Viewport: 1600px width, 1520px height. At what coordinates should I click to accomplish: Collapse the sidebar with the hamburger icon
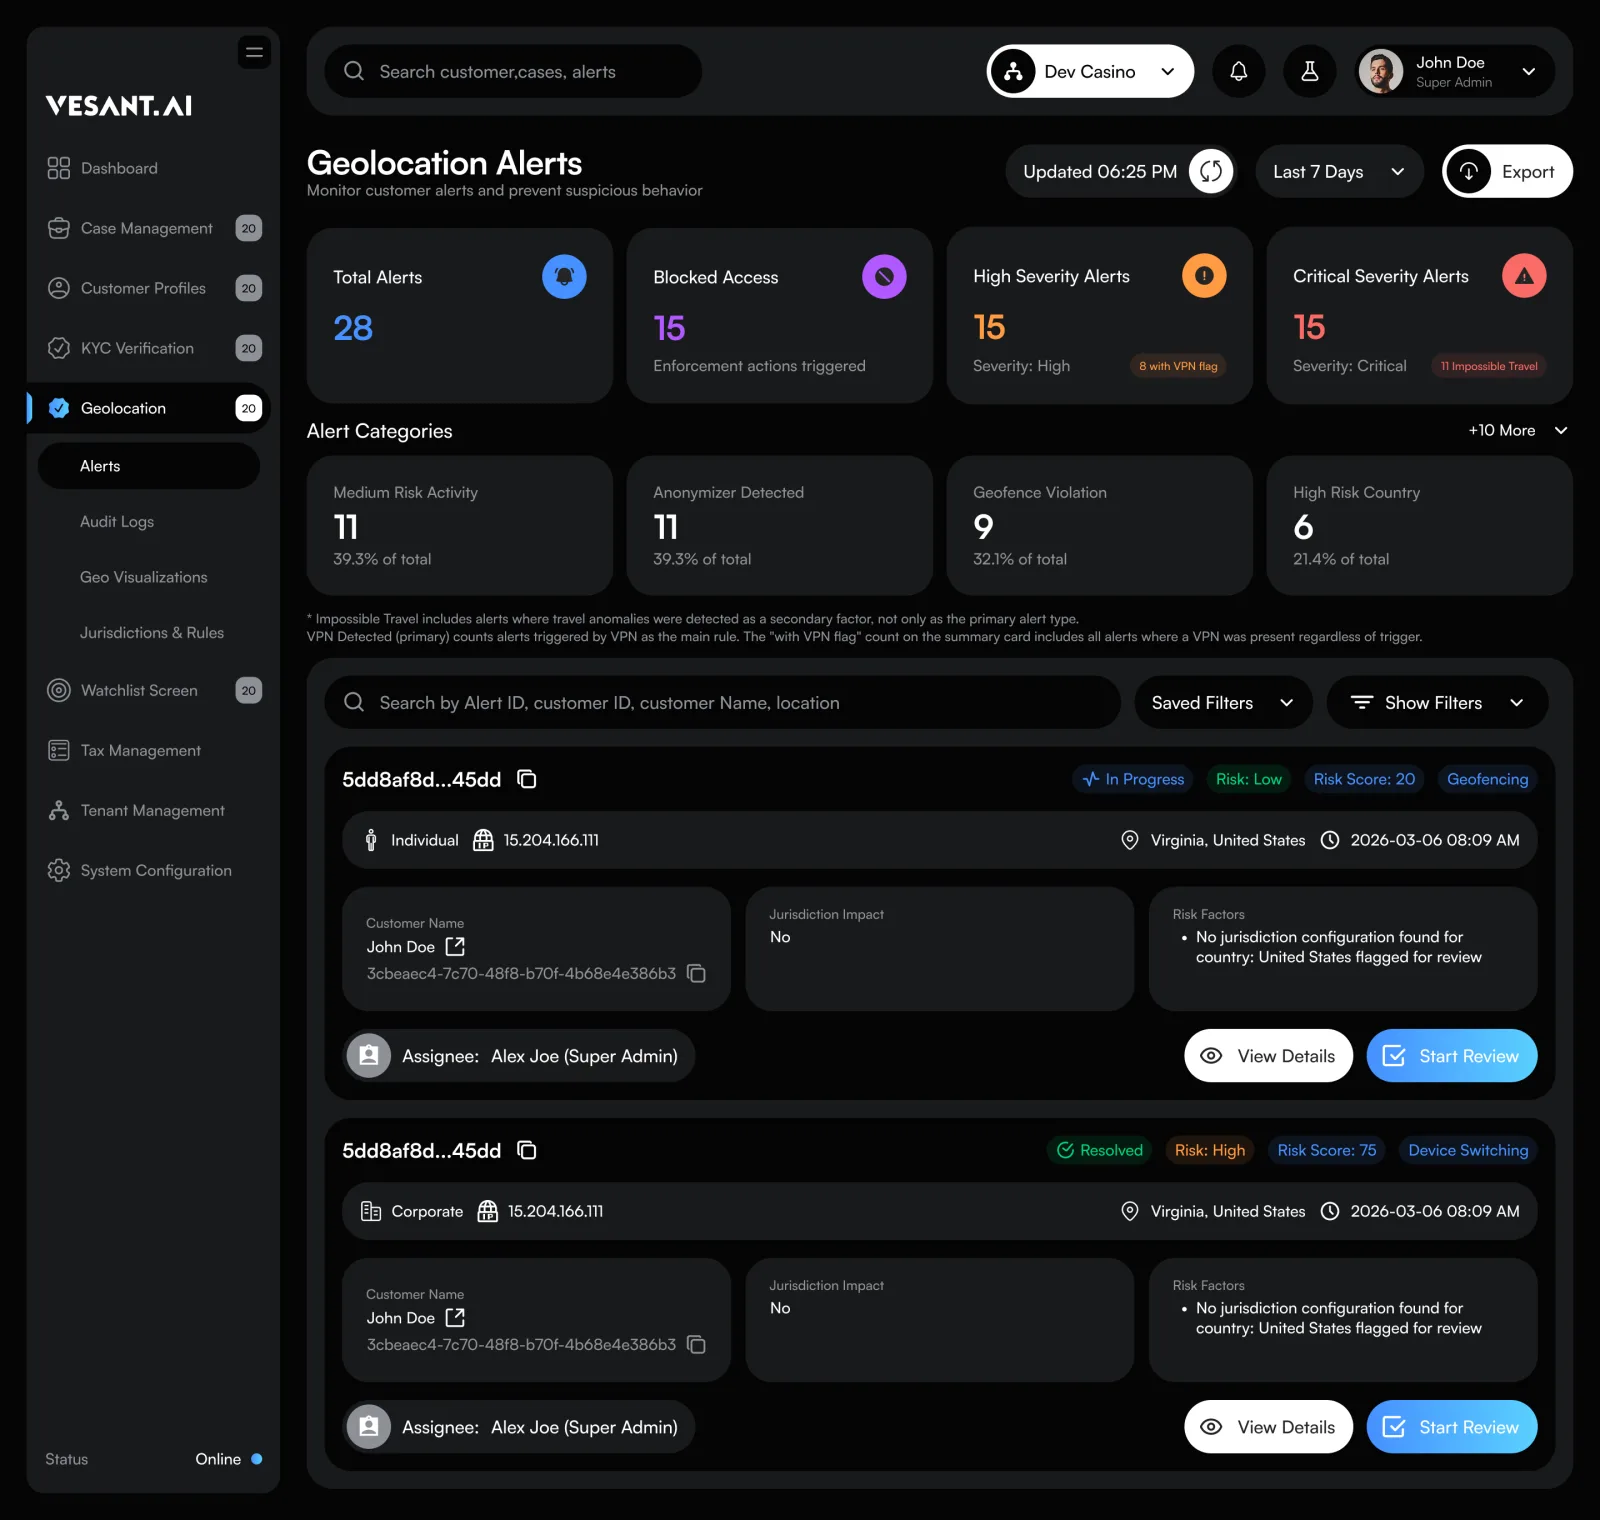[x=254, y=52]
